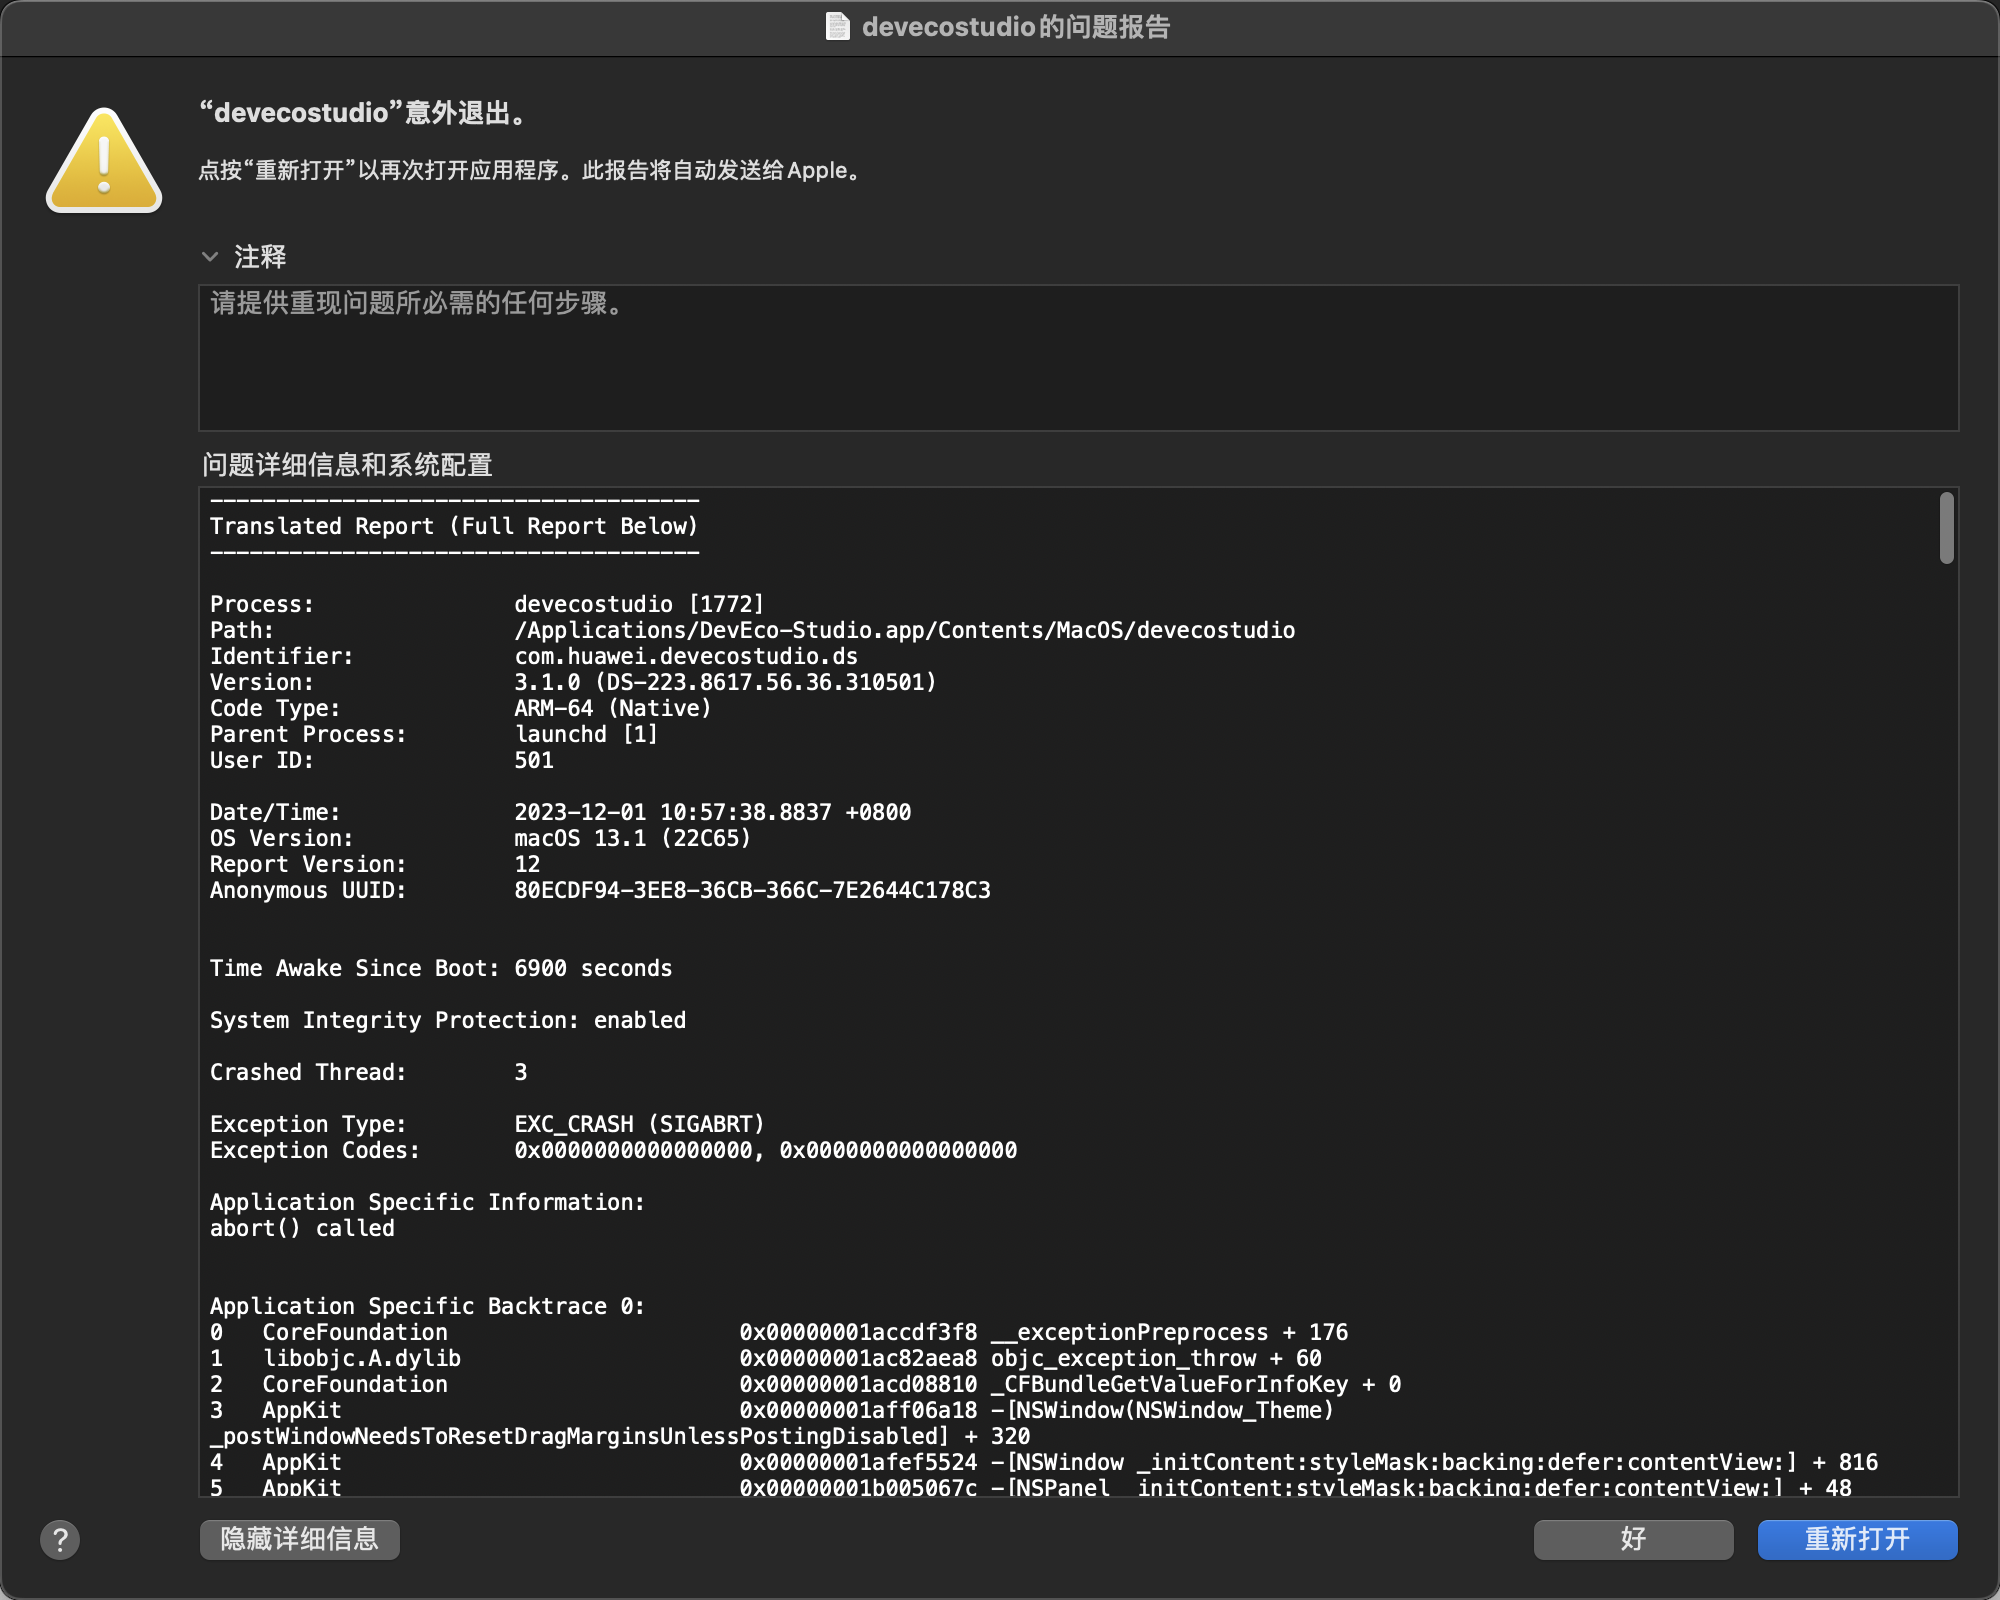2000x1600 pixels.
Task: Click 'Time Awake Since Boot: 6900 seconds'
Action: coord(441,968)
